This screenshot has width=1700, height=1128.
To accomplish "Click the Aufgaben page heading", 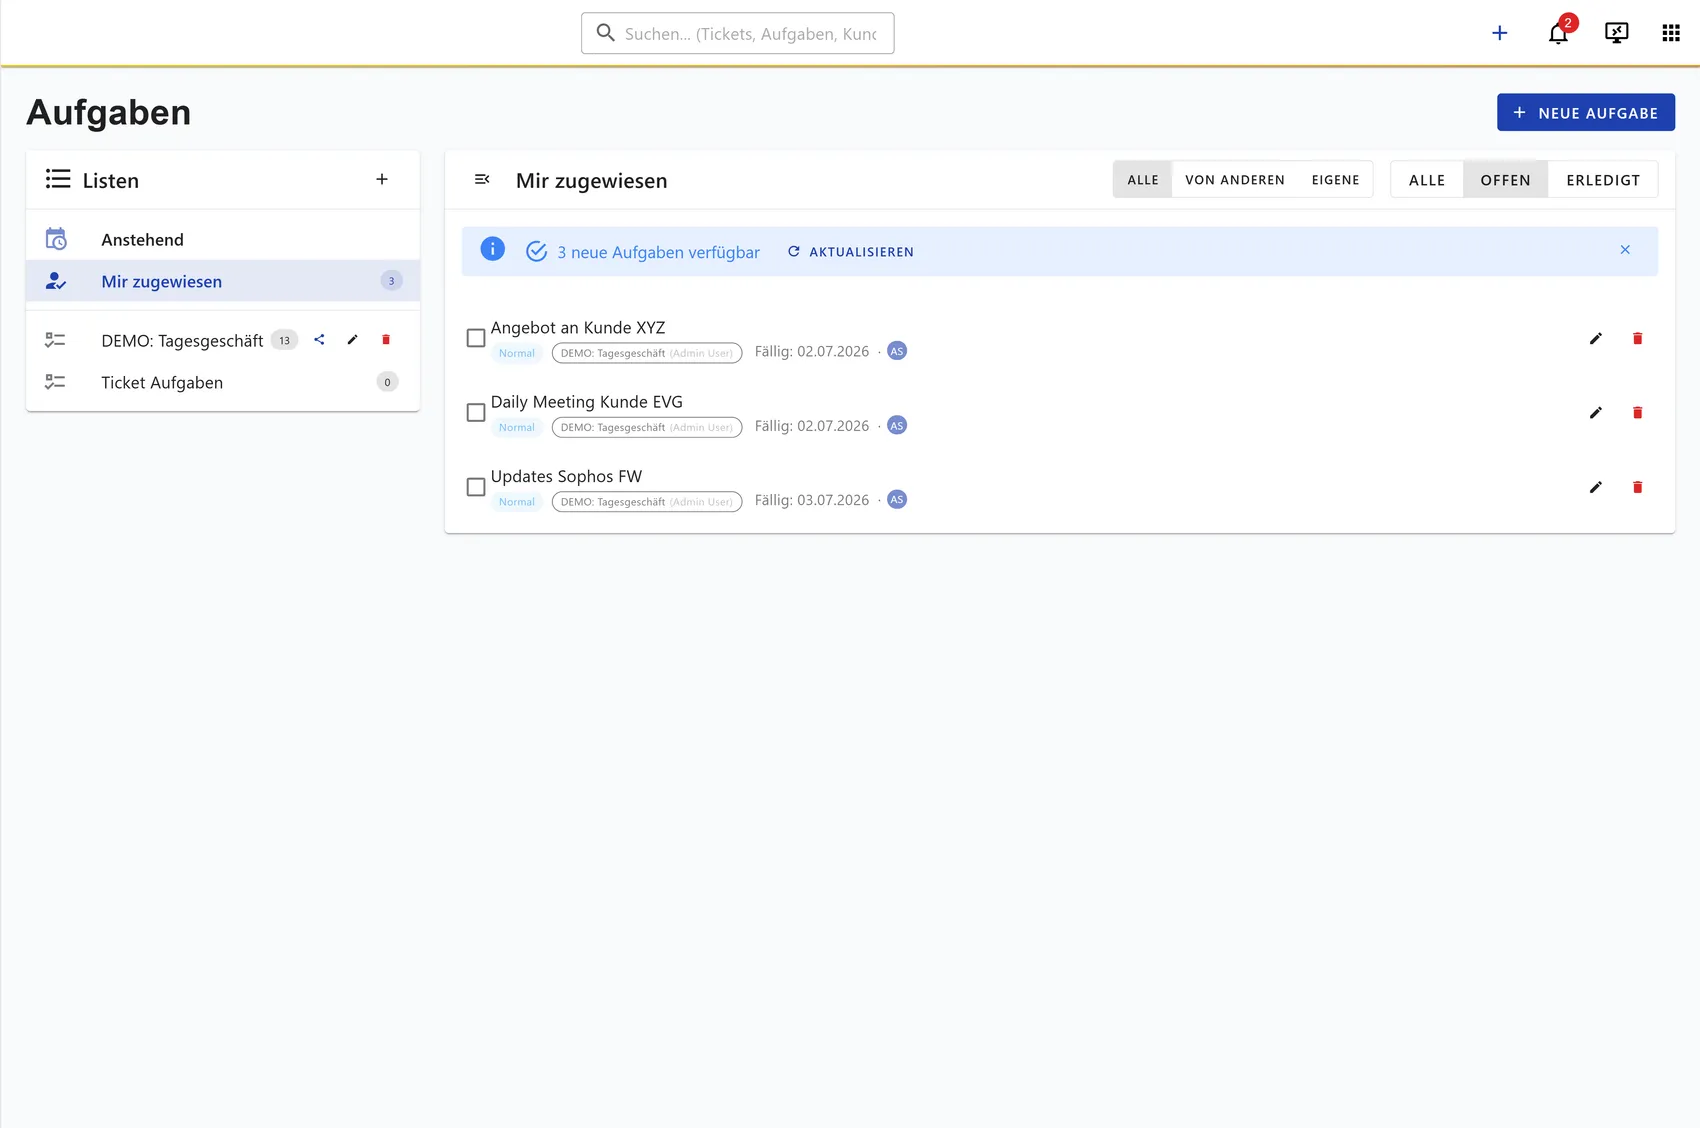I will coord(109,112).
